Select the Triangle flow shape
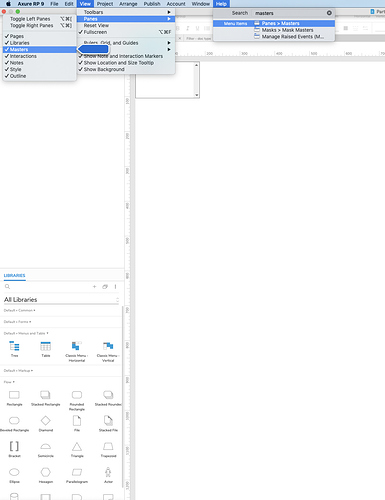This screenshot has height=500, width=385. [77, 446]
